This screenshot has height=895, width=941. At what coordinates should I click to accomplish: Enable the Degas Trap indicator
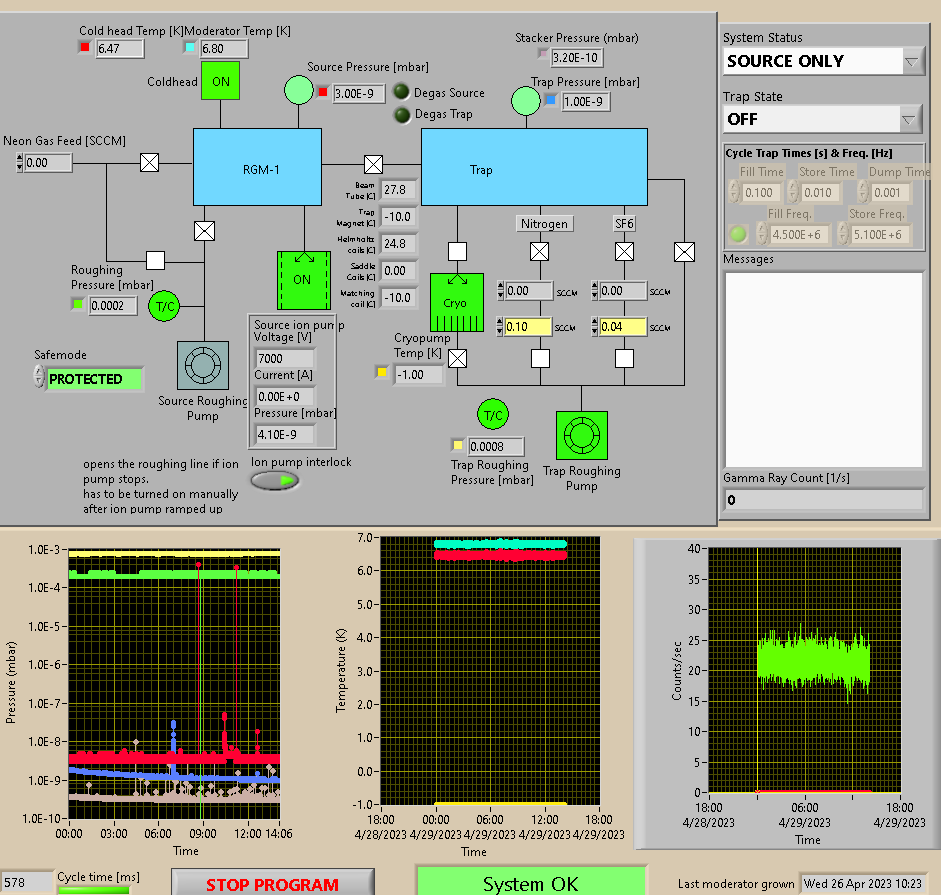click(x=401, y=114)
